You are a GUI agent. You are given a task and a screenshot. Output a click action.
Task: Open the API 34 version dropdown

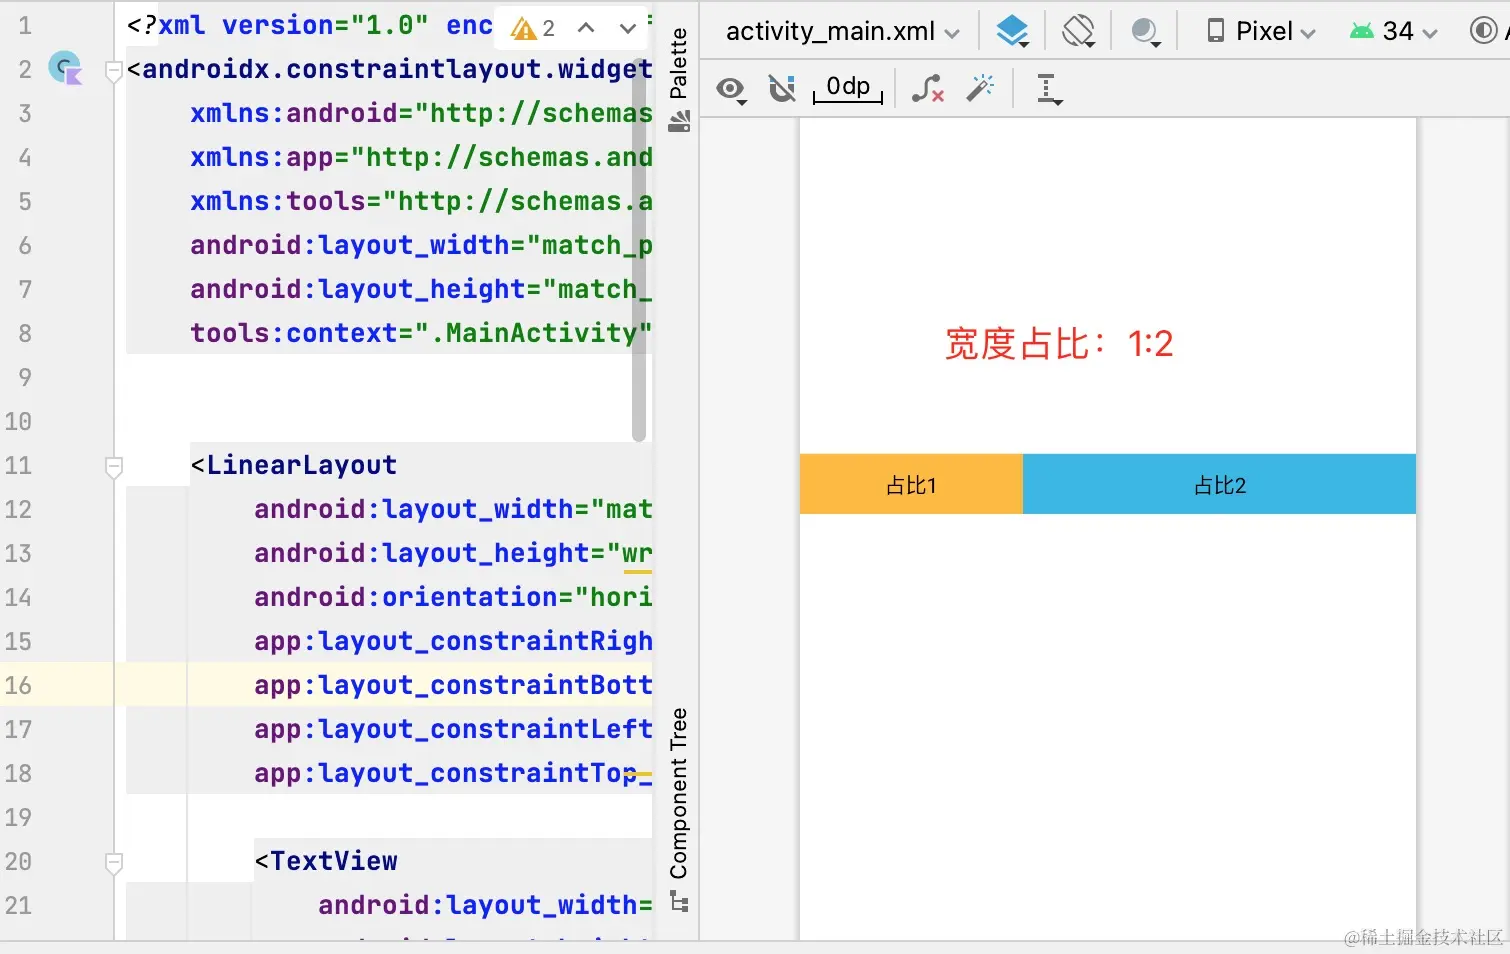pos(1394,32)
